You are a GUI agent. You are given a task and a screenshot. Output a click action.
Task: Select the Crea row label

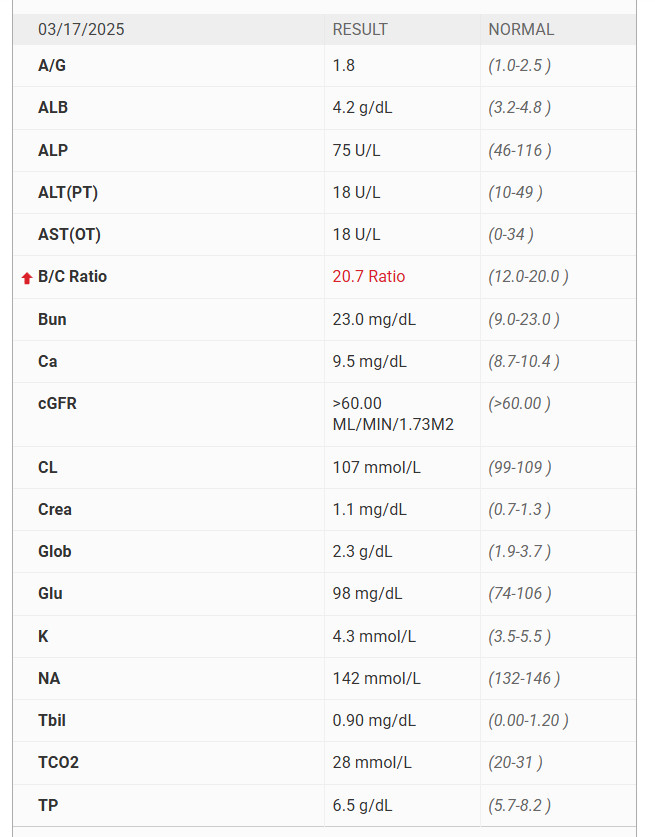coord(54,509)
